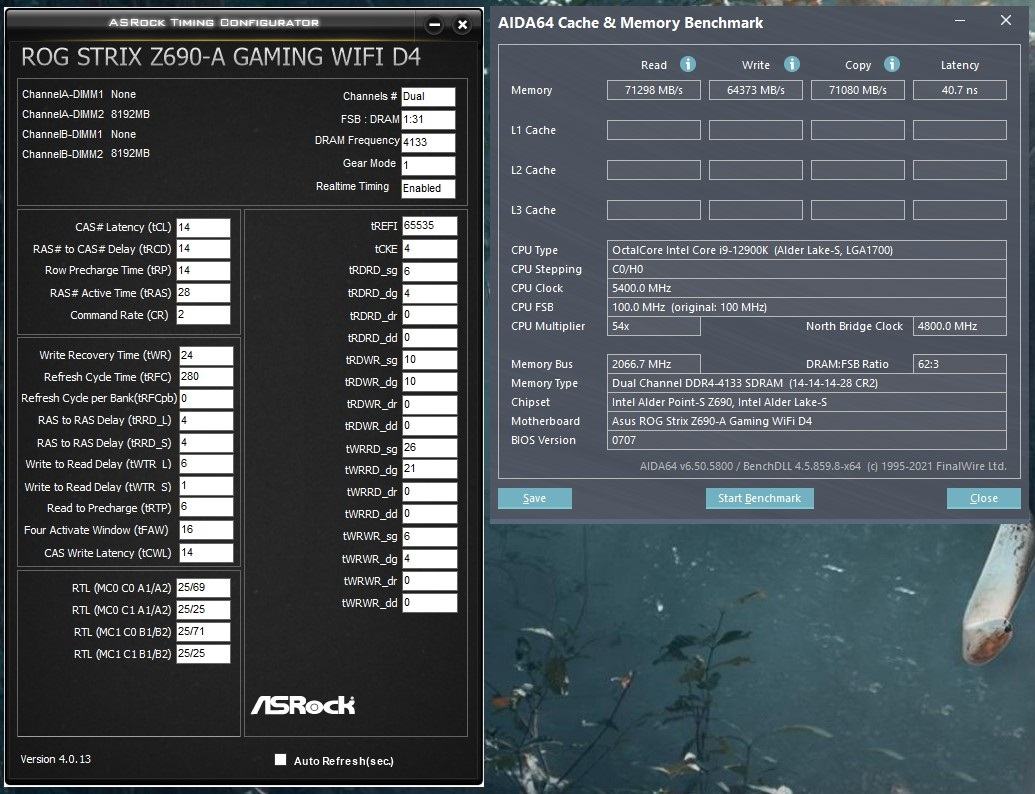
Task: Click the tREFI value field
Action: [429, 226]
